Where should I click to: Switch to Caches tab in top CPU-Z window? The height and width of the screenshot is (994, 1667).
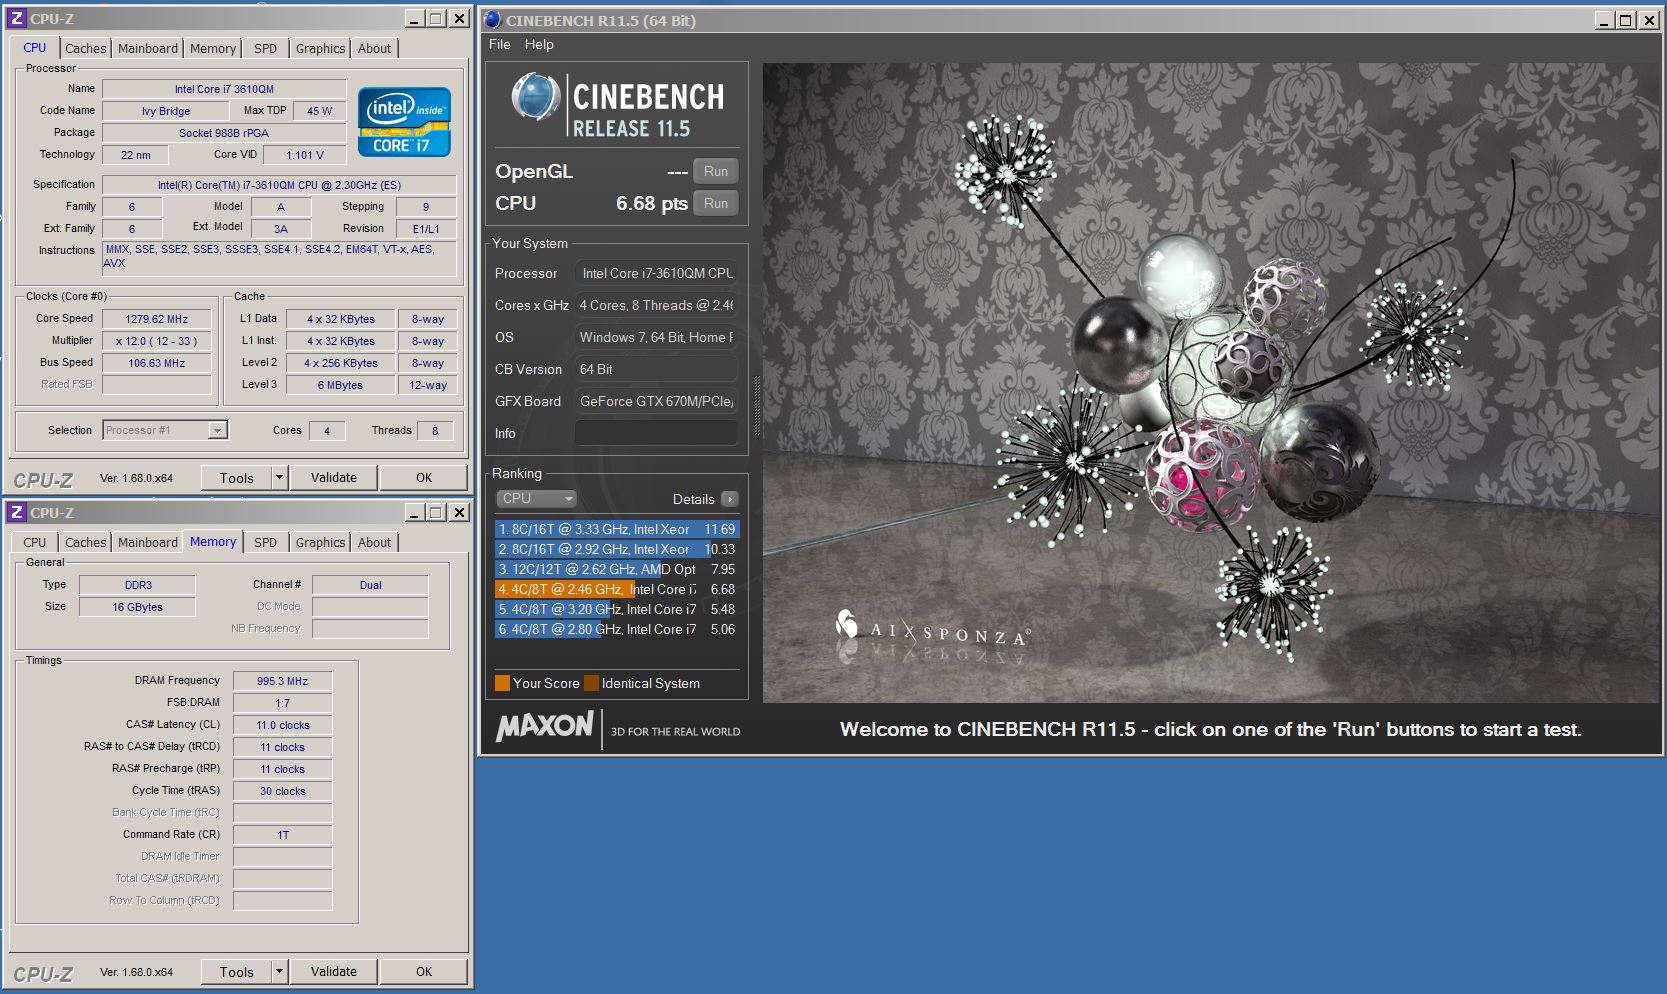tap(85, 48)
